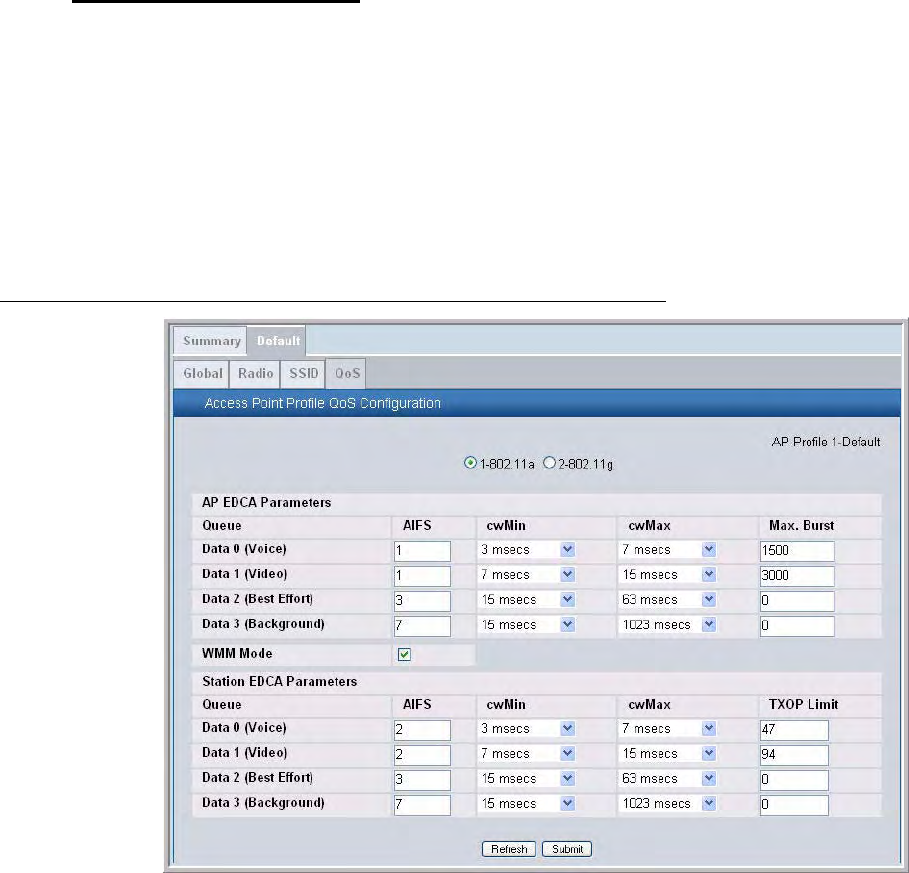
Task: Click AP Background AIFS field
Action: (x=422, y=625)
